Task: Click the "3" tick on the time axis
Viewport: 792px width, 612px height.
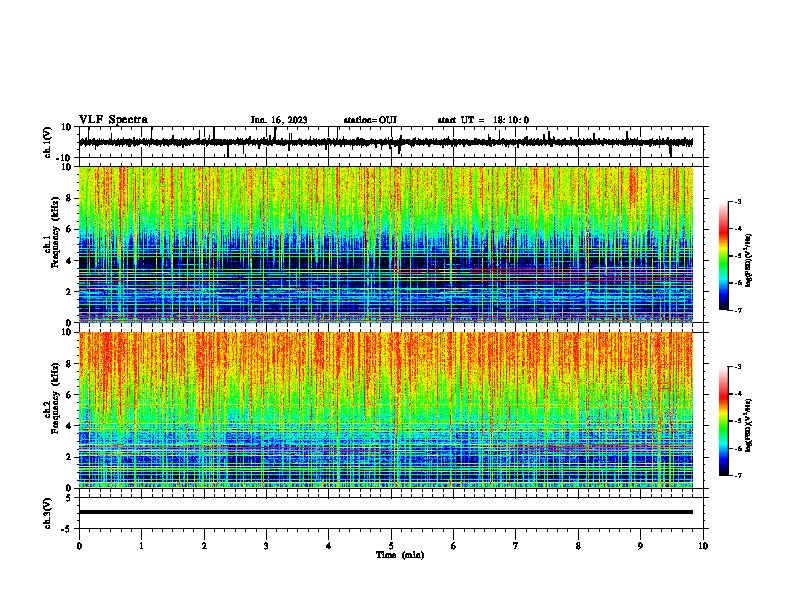Action: pos(266,546)
